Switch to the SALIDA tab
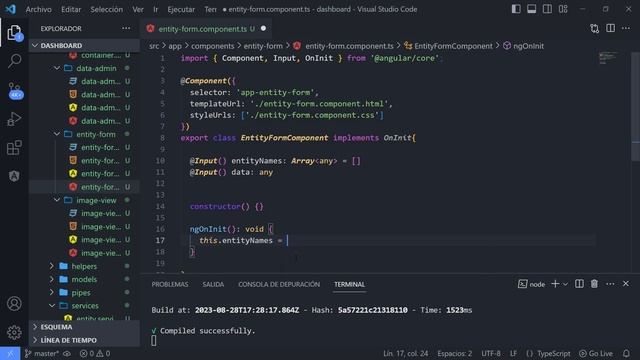 (x=213, y=284)
